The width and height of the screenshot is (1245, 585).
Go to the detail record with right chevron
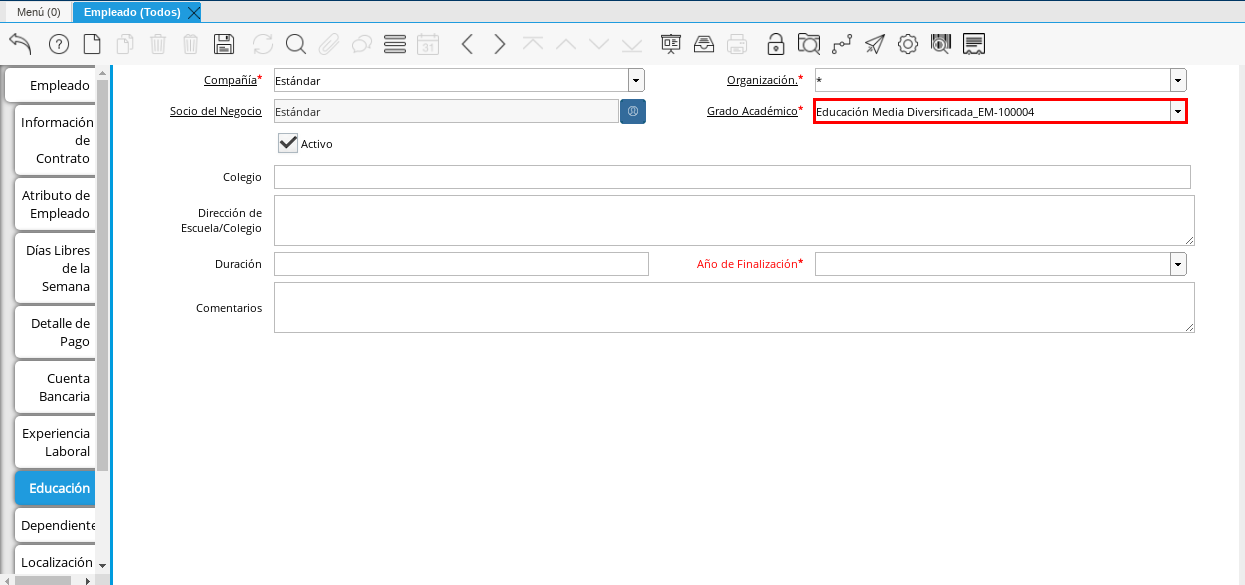(500, 43)
